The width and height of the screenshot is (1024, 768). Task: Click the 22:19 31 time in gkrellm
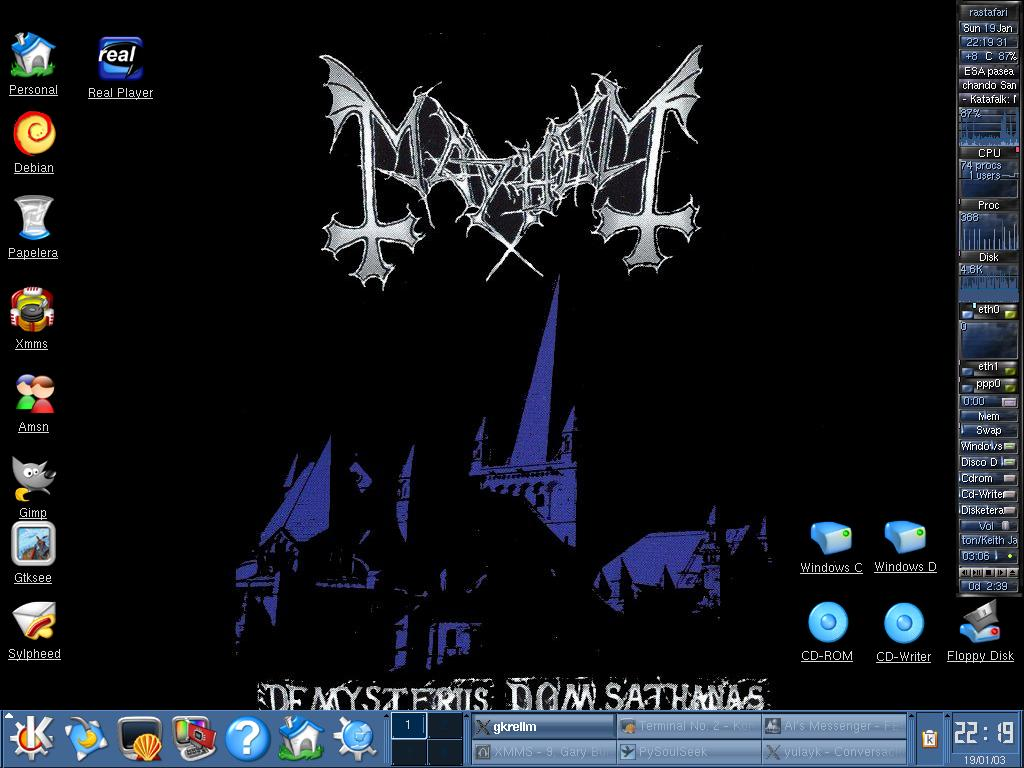tap(988, 42)
